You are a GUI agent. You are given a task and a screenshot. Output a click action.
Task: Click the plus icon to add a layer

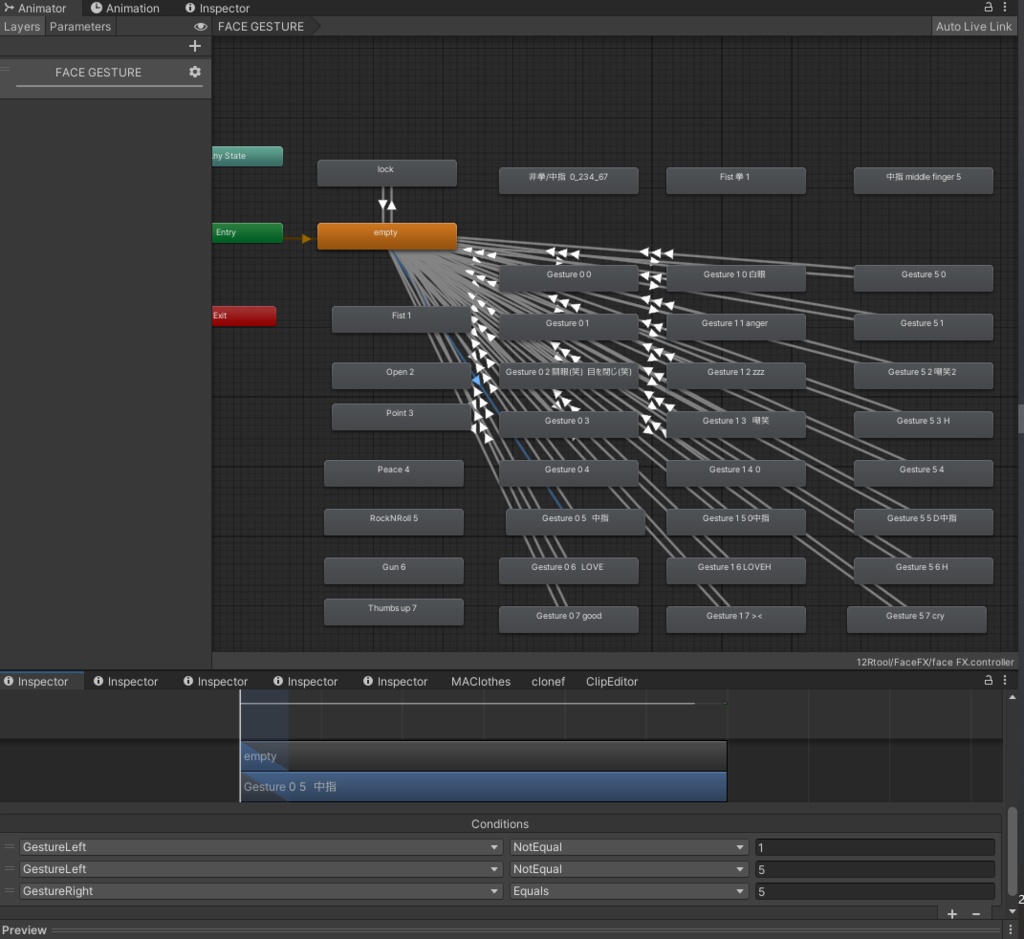coord(195,46)
